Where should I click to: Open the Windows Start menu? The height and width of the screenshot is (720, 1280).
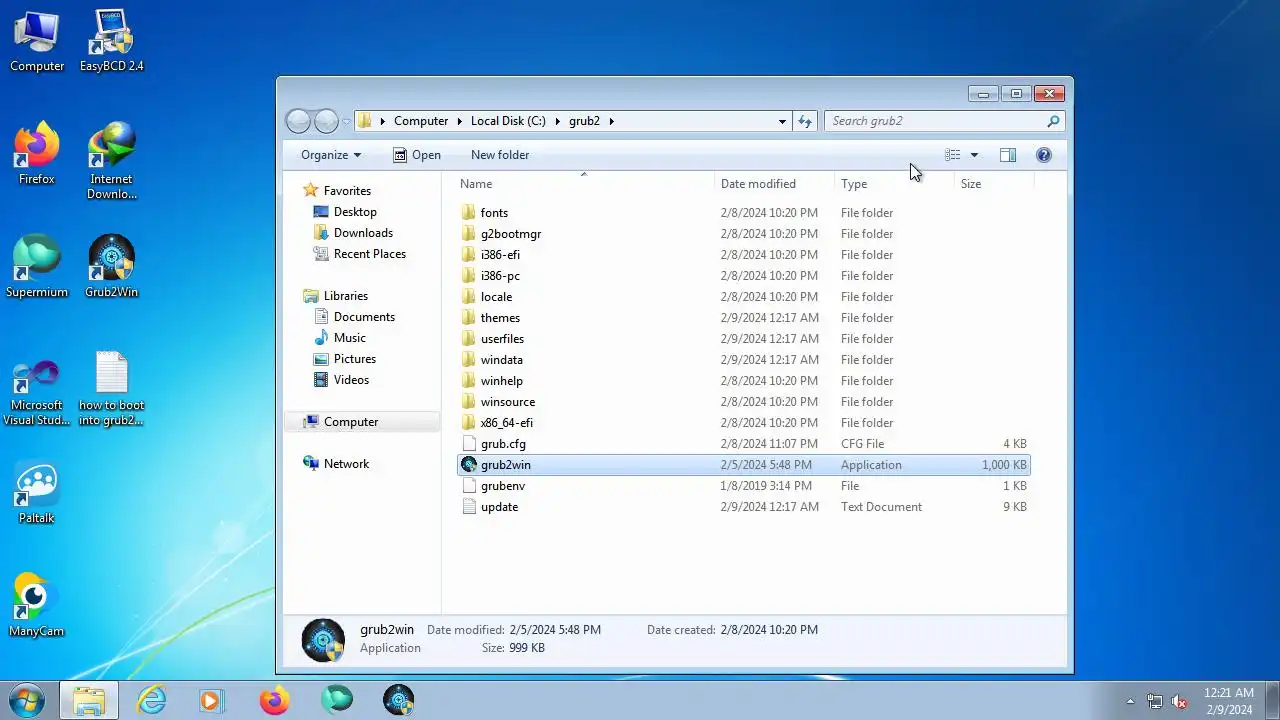(x=27, y=700)
